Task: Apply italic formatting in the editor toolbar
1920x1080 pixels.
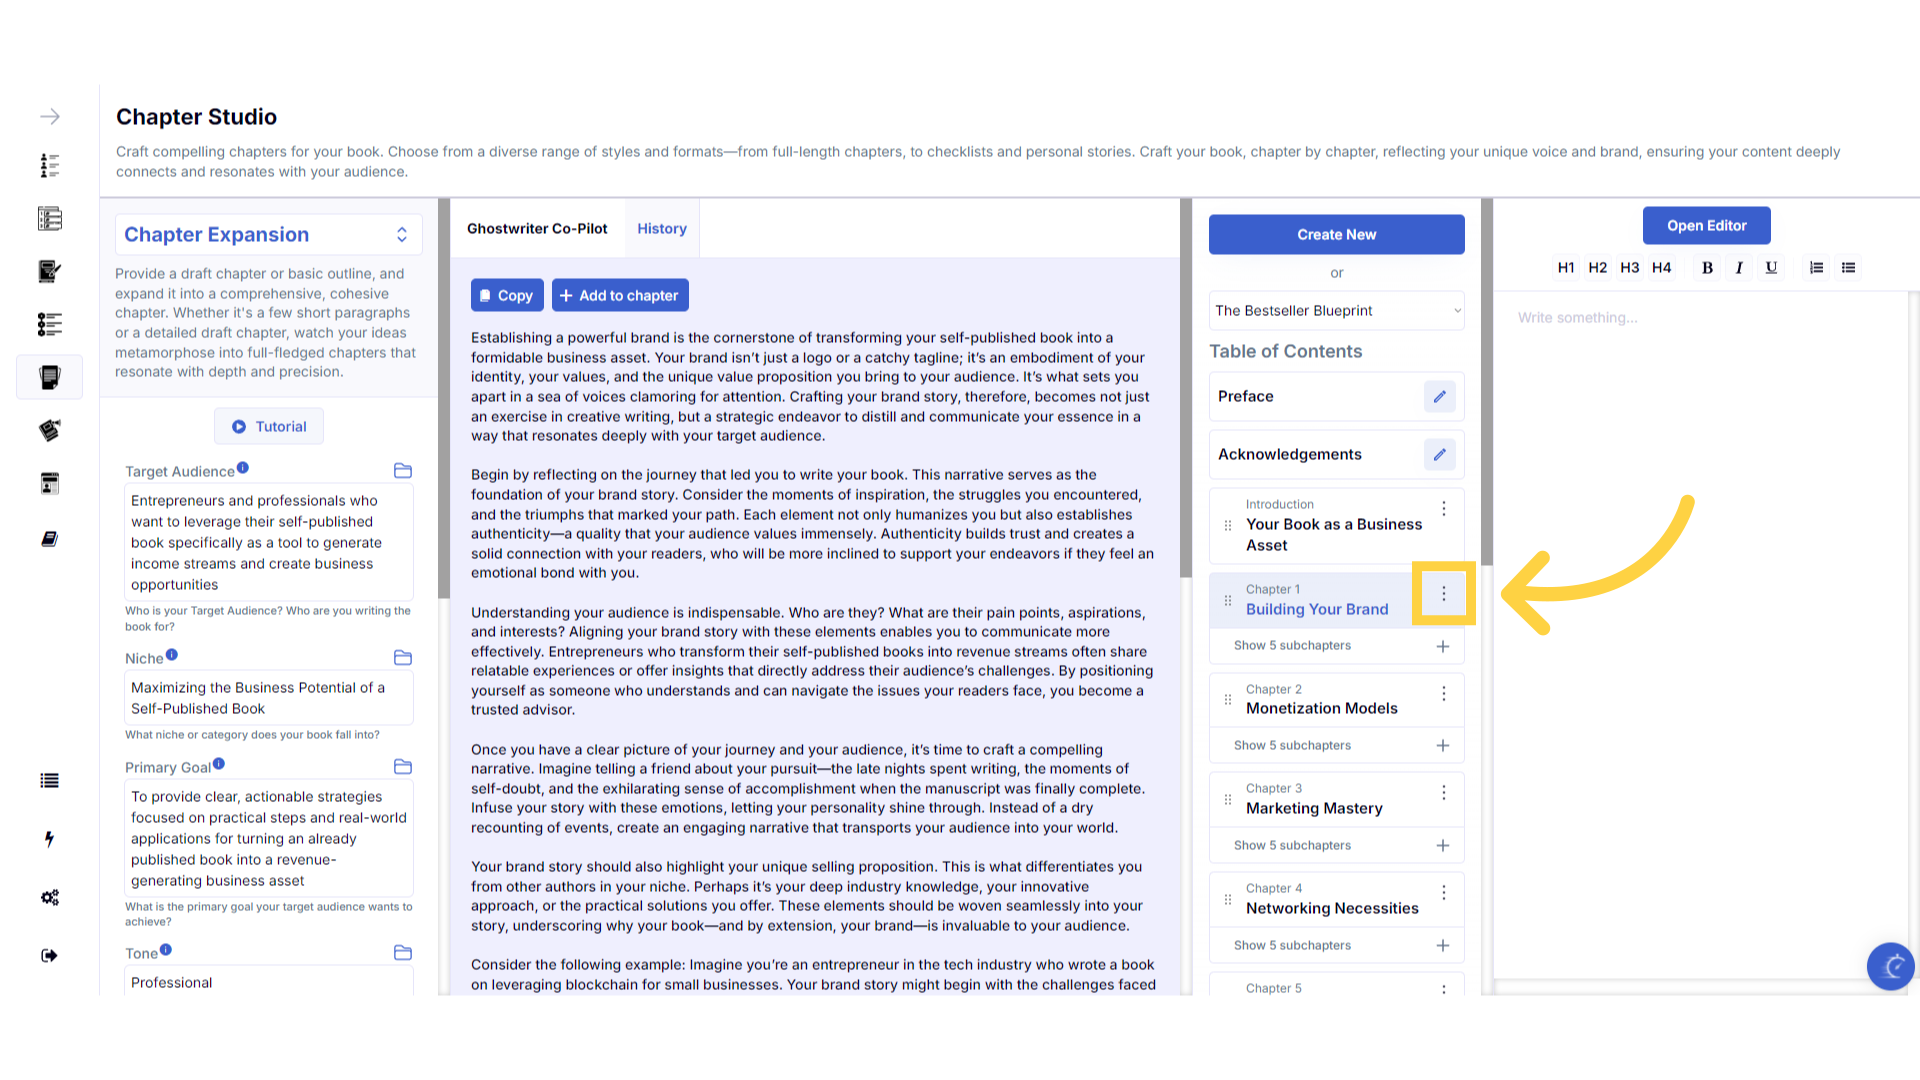Action: [x=1739, y=268]
